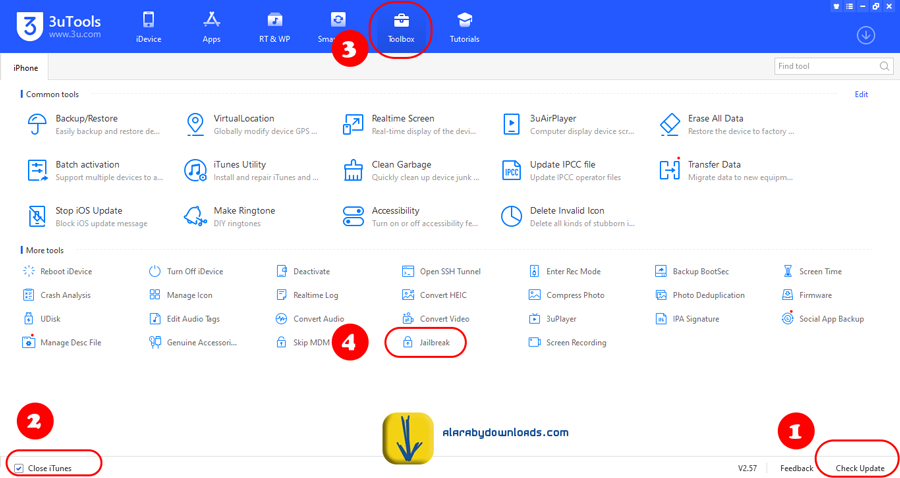Open Convert HEIC tool
Screen dimensions: 900x478
click(x=435, y=295)
